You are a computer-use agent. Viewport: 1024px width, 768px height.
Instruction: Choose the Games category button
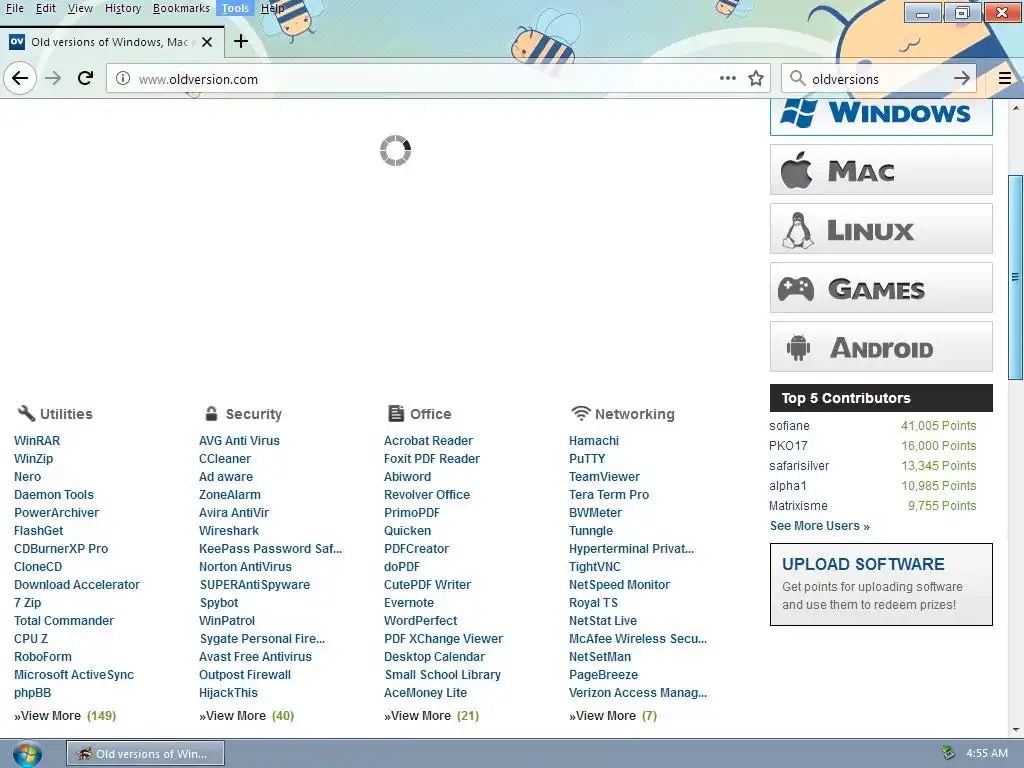[881, 287]
